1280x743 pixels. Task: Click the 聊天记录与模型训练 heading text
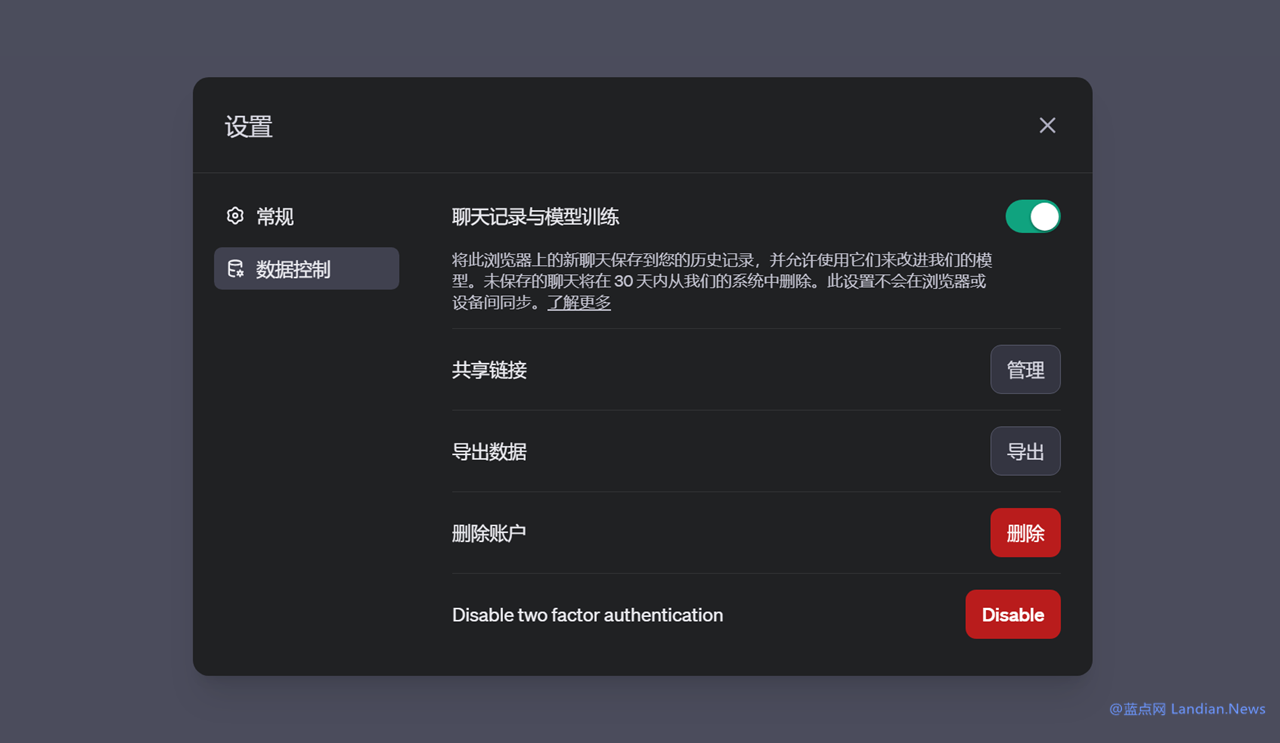pyautogui.click(x=535, y=217)
